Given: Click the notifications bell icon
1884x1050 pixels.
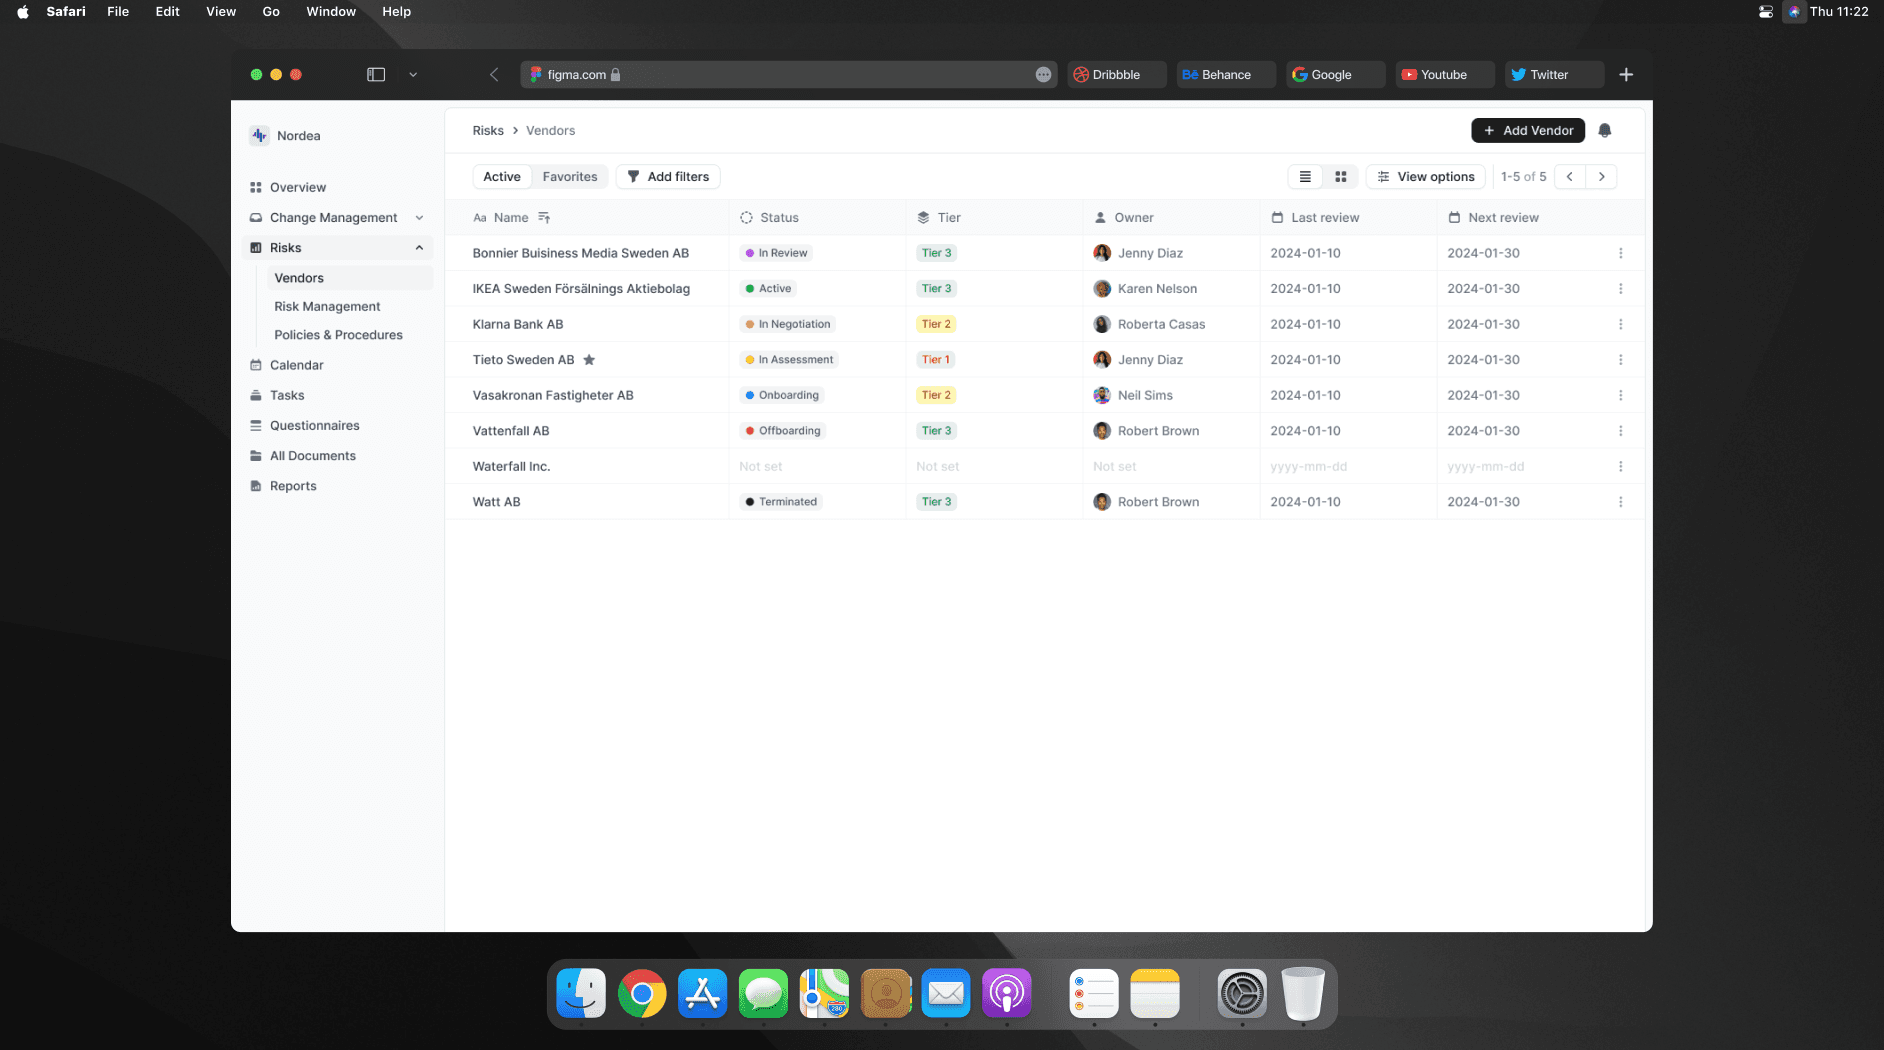Looking at the screenshot, I should coord(1605,130).
